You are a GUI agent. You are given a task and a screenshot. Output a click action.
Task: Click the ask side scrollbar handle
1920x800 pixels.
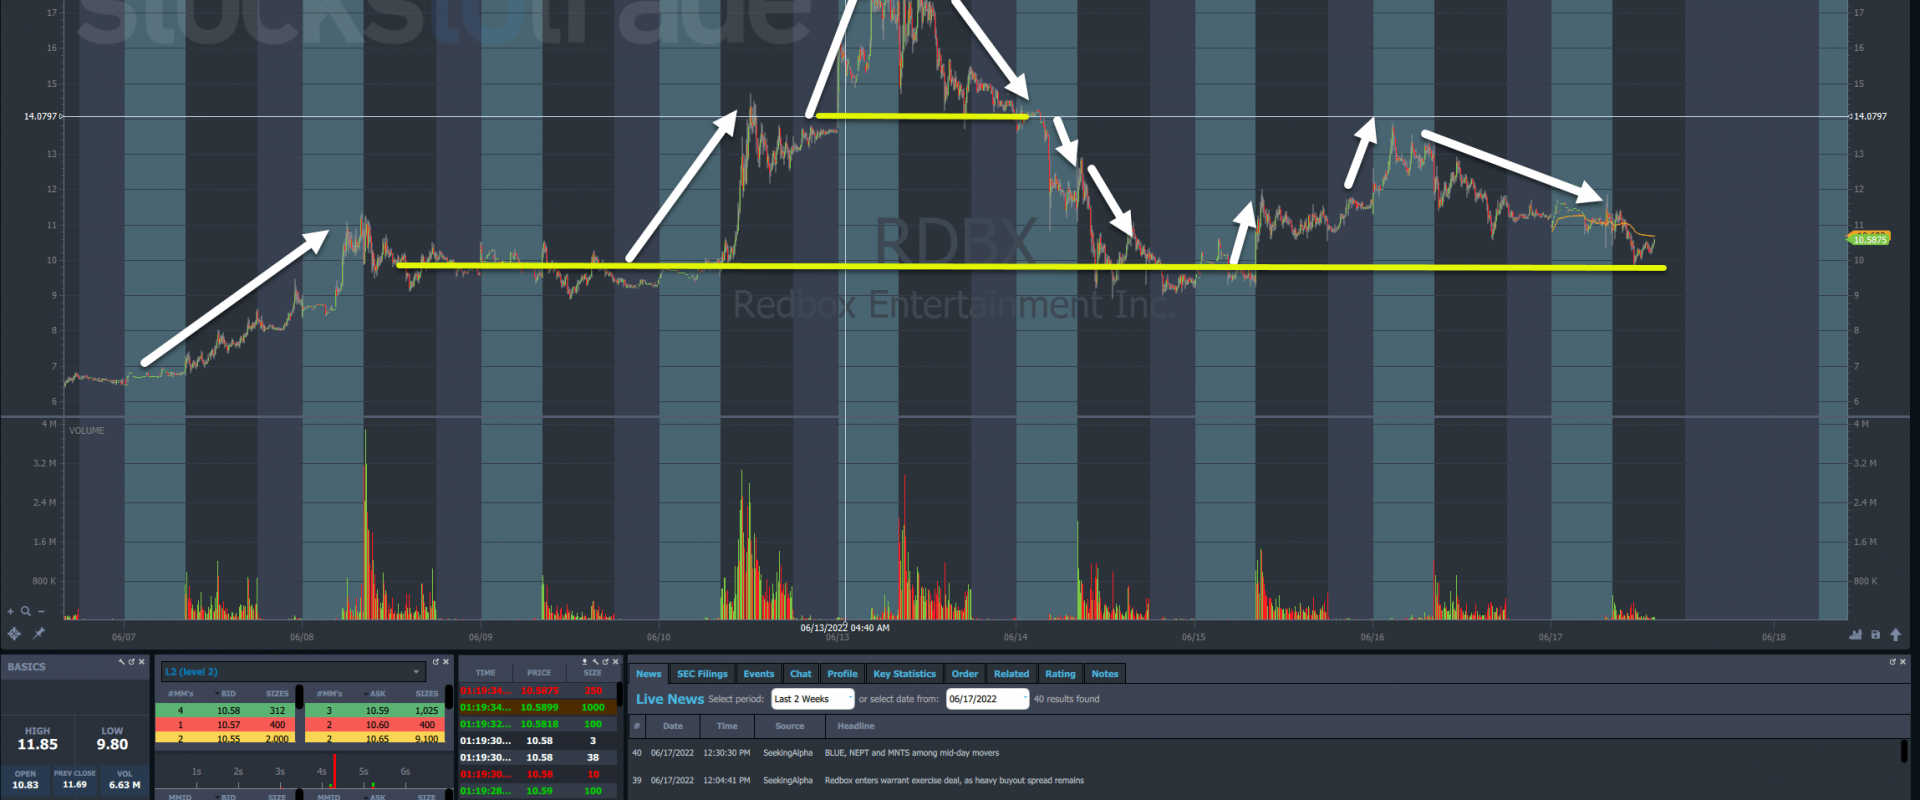click(x=448, y=697)
